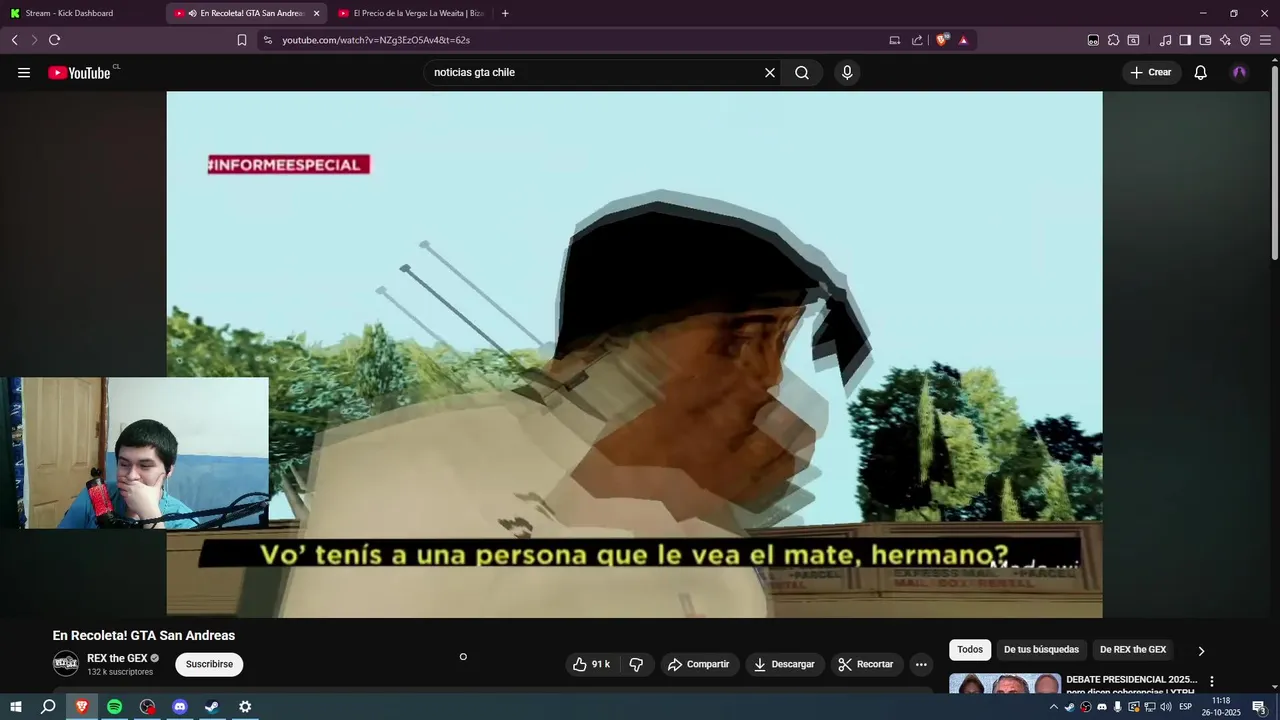
Task: Open Discord from the taskbar
Action: pos(180,707)
